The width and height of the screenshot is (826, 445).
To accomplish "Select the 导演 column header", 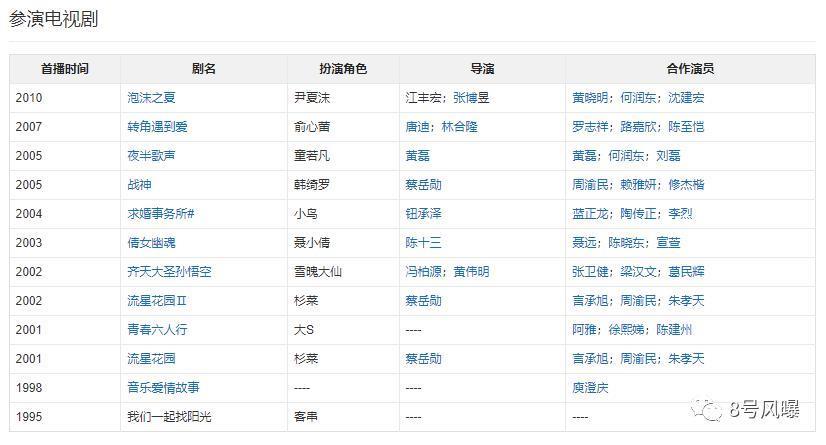I will 482,68.
